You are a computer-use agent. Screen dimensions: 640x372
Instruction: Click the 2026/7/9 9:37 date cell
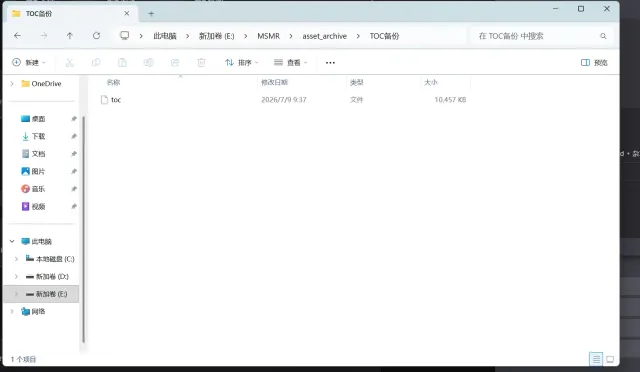(x=284, y=100)
